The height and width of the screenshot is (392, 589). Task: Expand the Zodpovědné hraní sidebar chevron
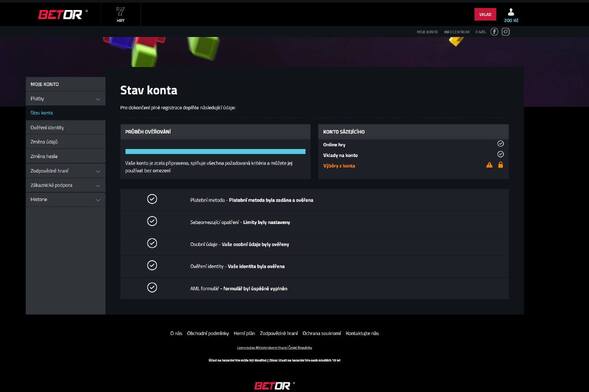pyautogui.click(x=98, y=171)
